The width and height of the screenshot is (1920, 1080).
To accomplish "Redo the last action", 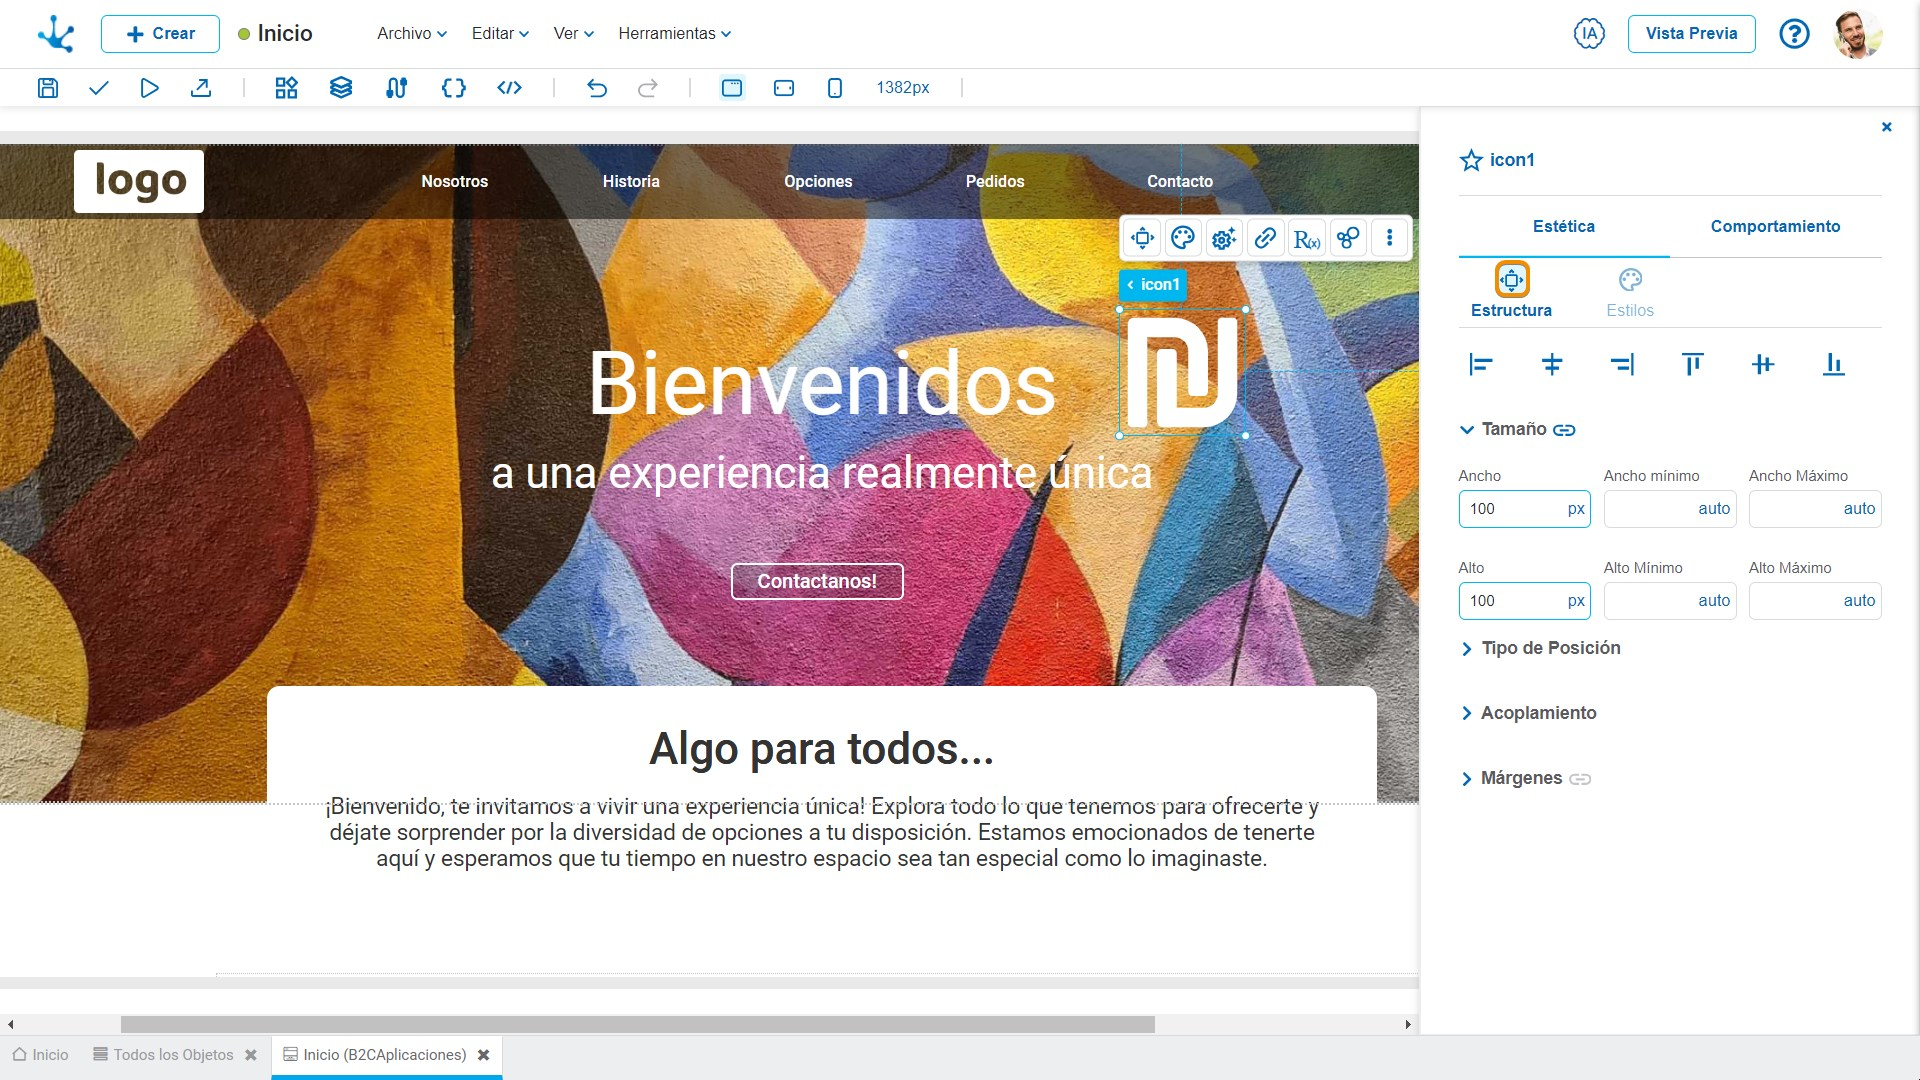I will pyautogui.click(x=648, y=88).
